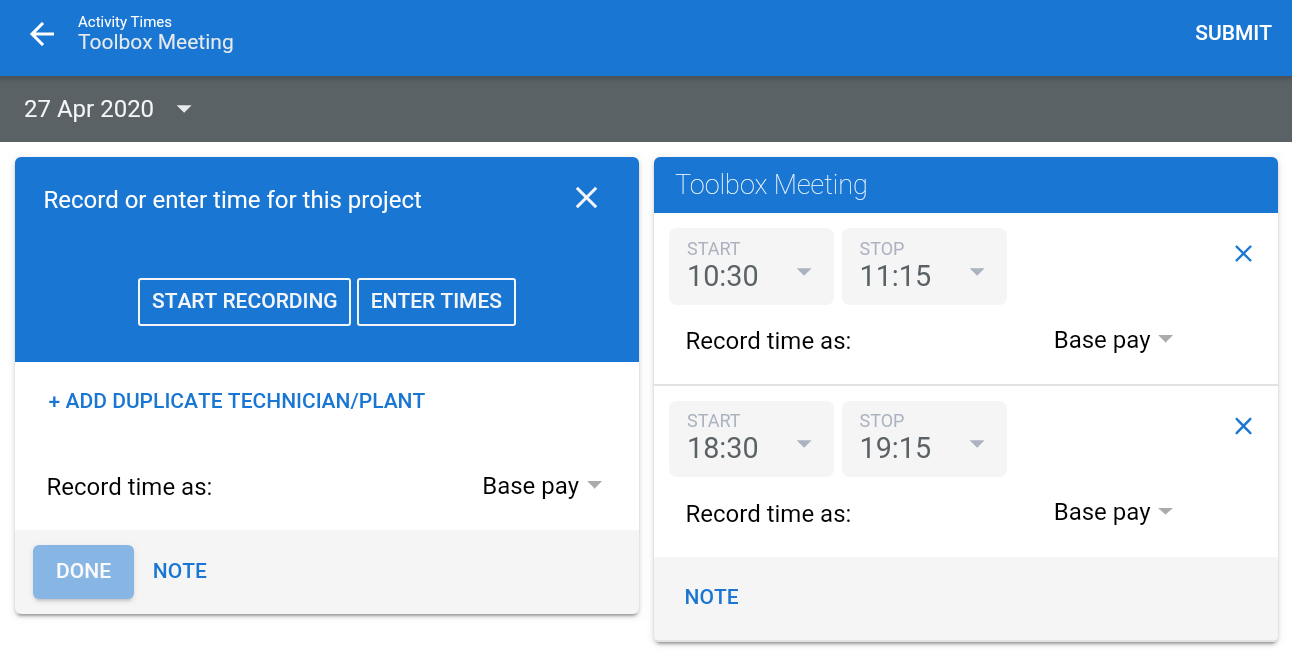Change Base pay in left panel

pos(542,486)
